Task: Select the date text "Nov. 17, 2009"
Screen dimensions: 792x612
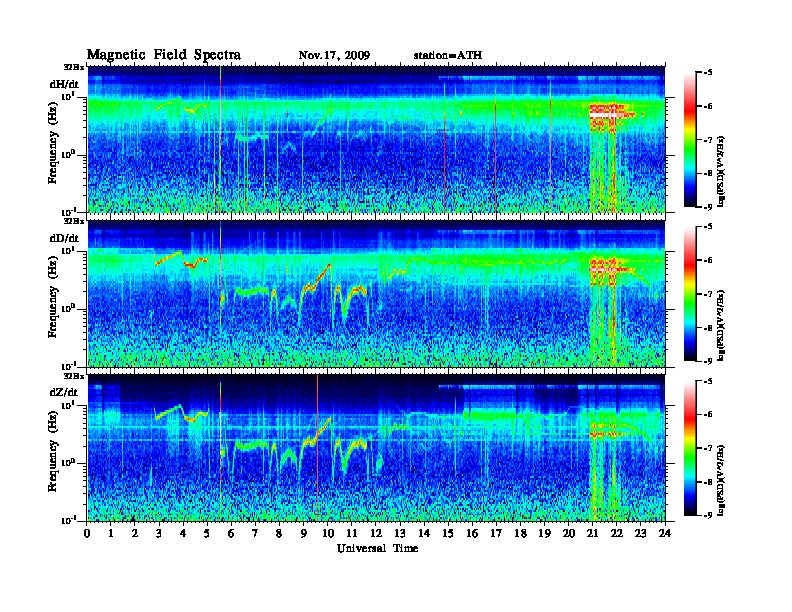Action: click(x=334, y=56)
